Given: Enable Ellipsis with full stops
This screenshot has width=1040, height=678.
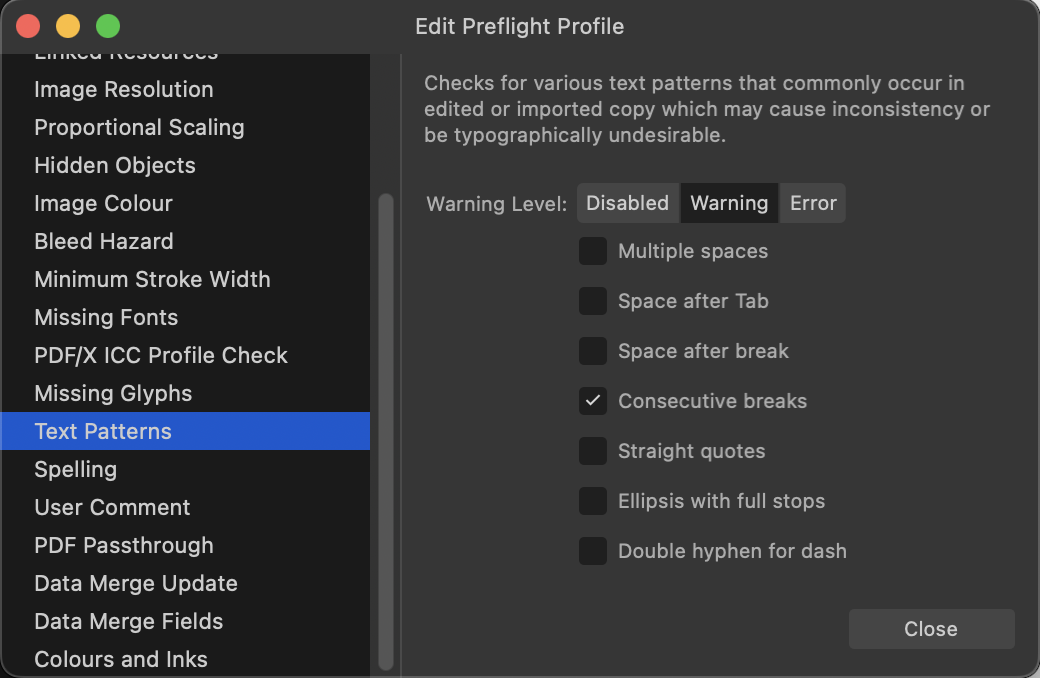Looking at the screenshot, I should pyautogui.click(x=593, y=501).
